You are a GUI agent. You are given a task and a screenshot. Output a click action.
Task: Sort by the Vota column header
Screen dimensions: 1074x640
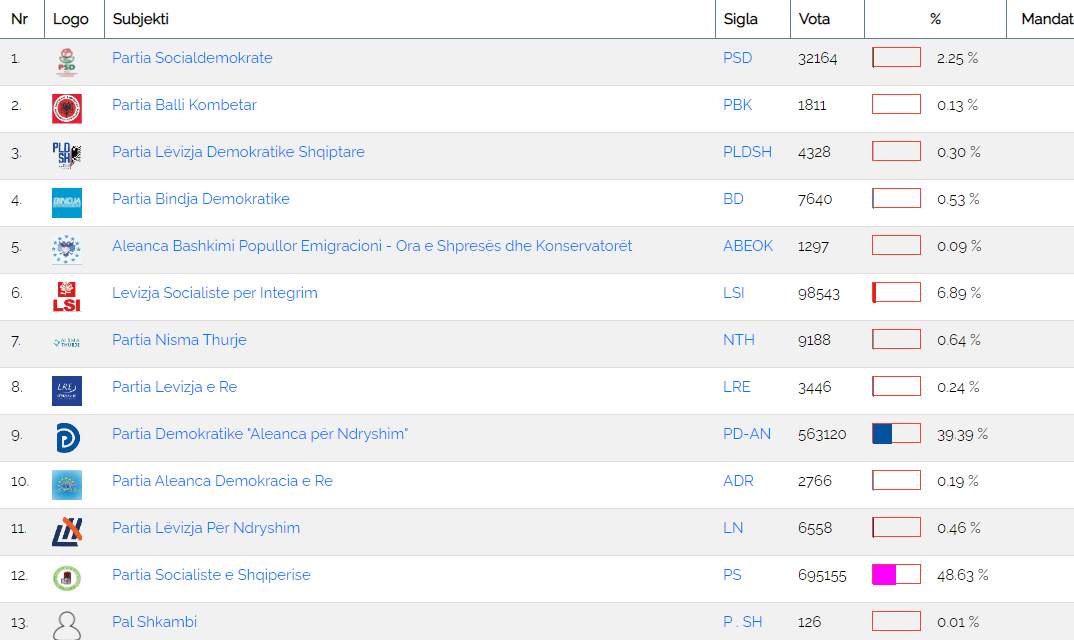(814, 19)
